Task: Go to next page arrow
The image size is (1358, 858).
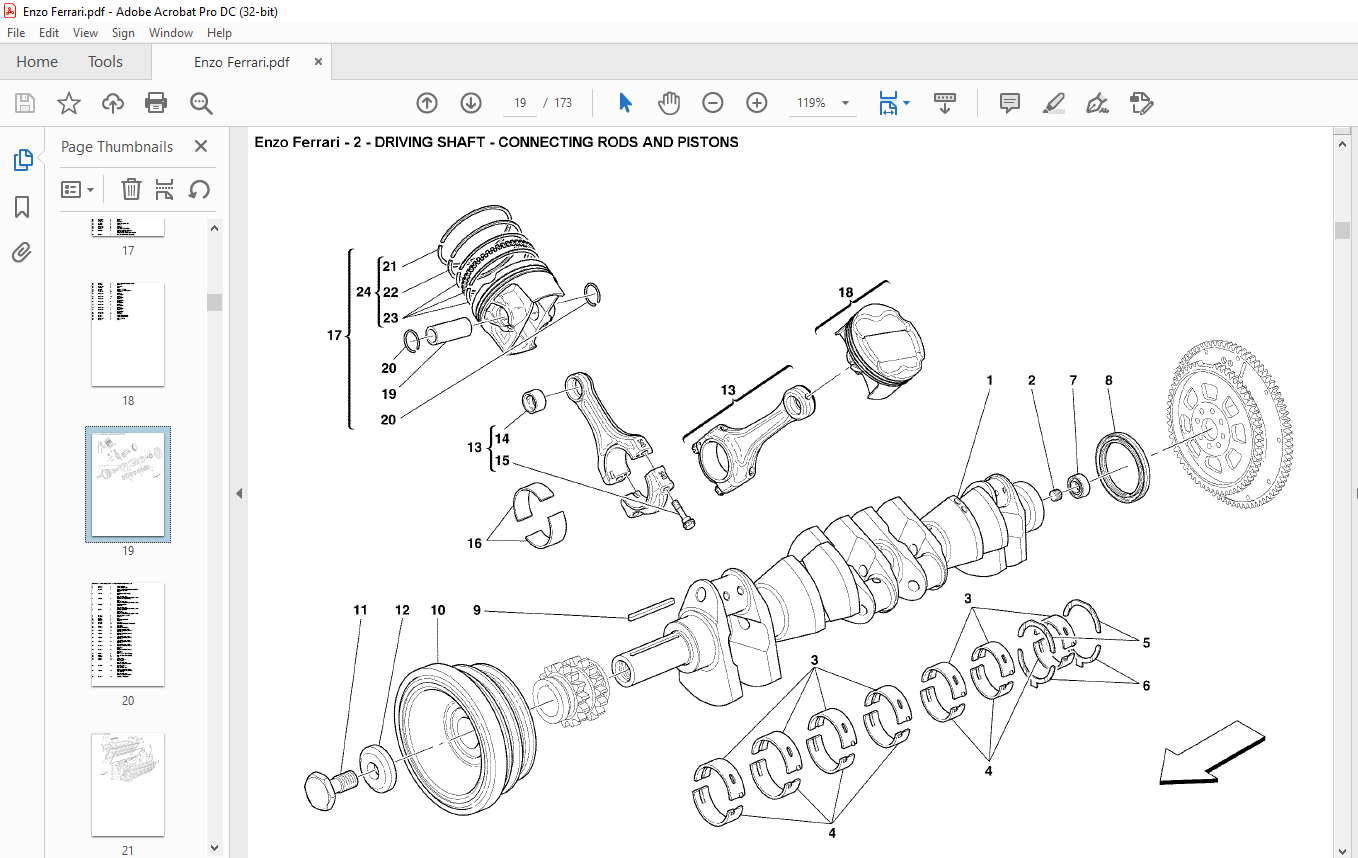Action: [471, 103]
